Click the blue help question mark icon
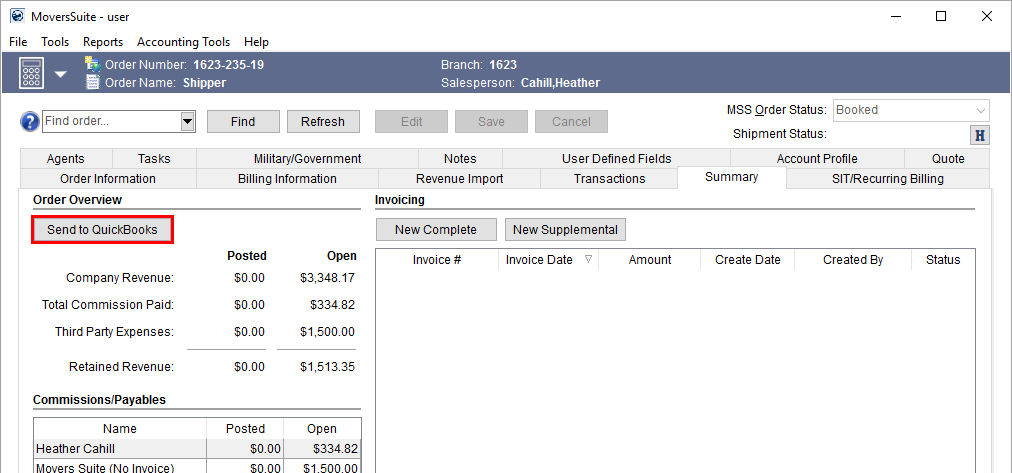Screen dimensions: 1012x473 coord(30,121)
